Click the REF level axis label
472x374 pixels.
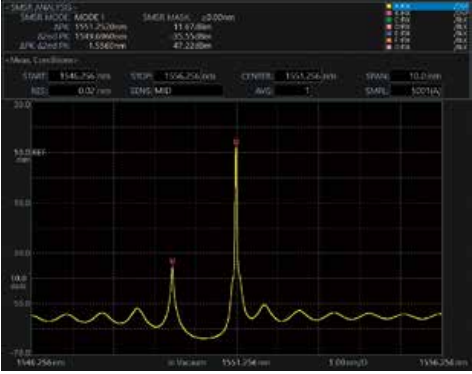tap(29, 153)
